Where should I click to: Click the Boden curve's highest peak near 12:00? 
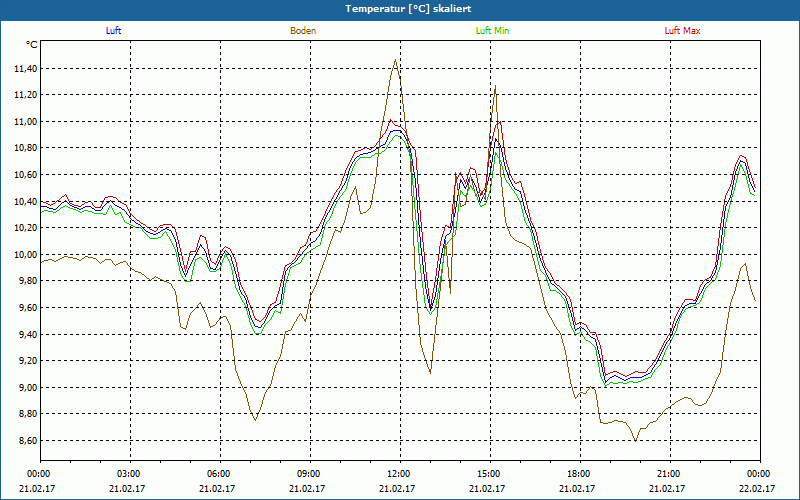tap(396, 60)
